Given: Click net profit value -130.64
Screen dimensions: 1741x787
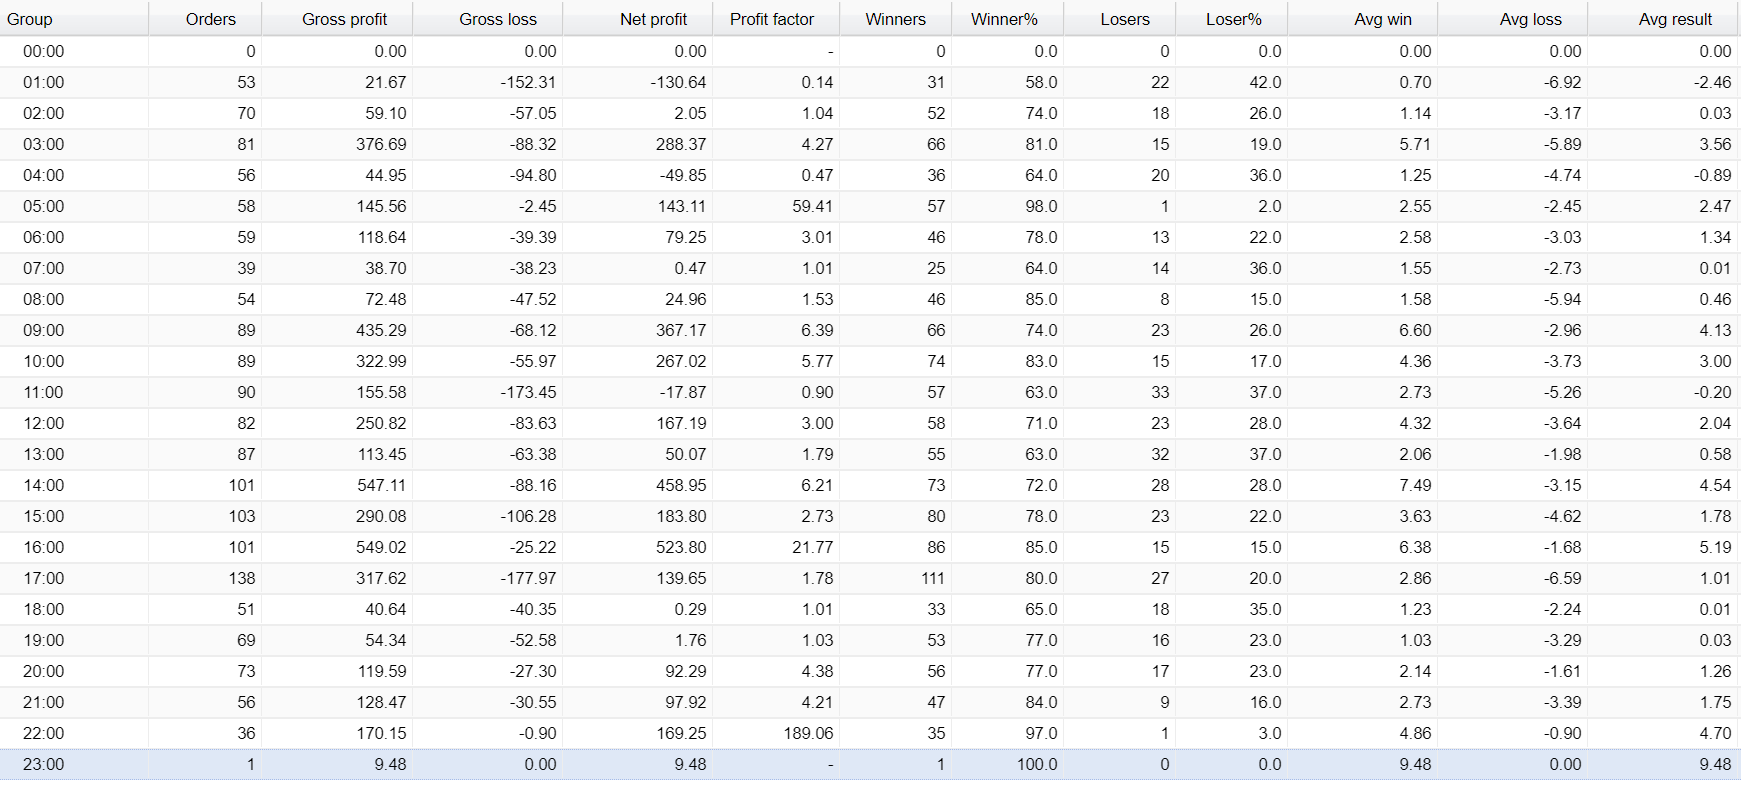Looking at the screenshot, I should tap(678, 82).
